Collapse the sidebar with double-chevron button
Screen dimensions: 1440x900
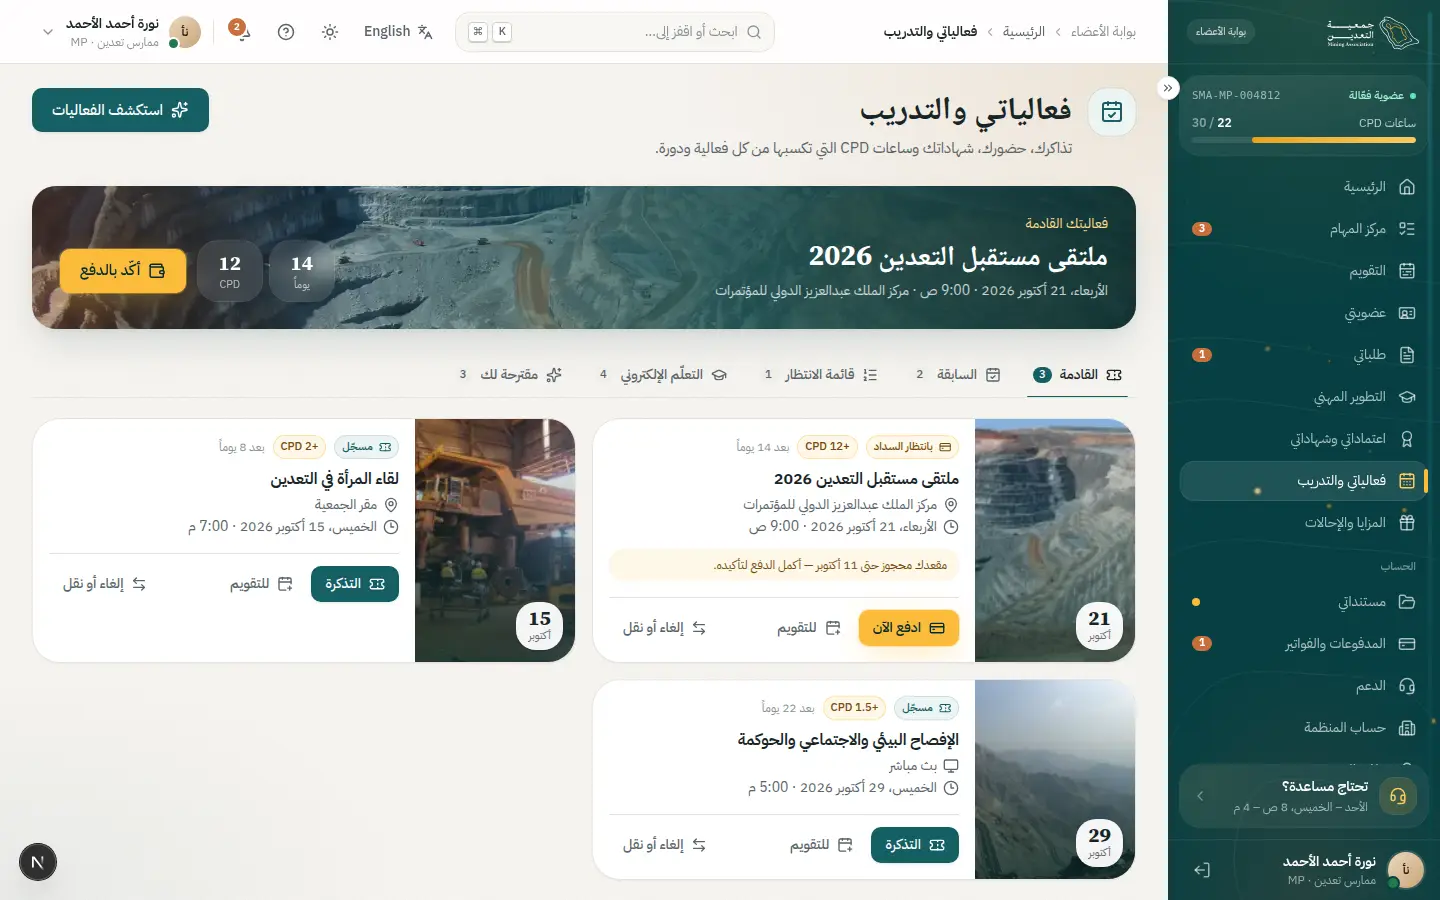(1168, 88)
